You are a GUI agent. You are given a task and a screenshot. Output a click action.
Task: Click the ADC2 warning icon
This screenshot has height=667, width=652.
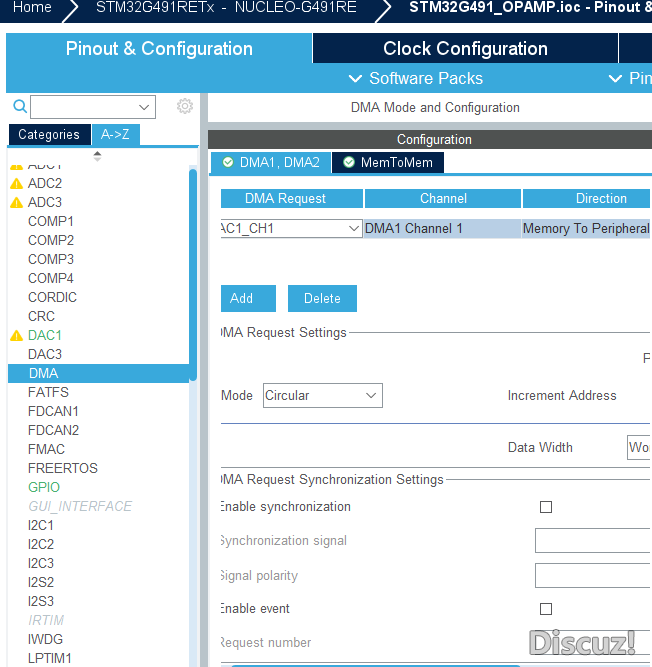tap(16, 184)
